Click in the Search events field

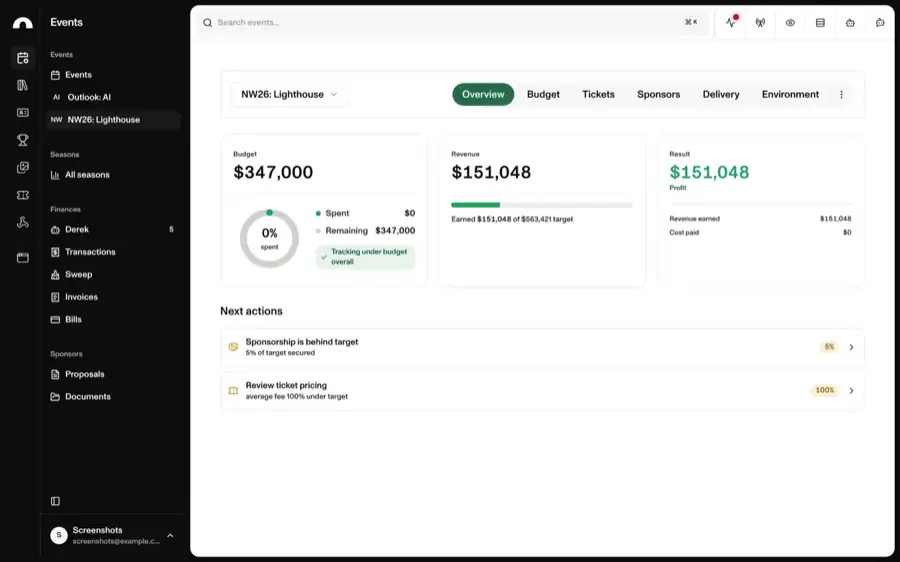pos(453,23)
